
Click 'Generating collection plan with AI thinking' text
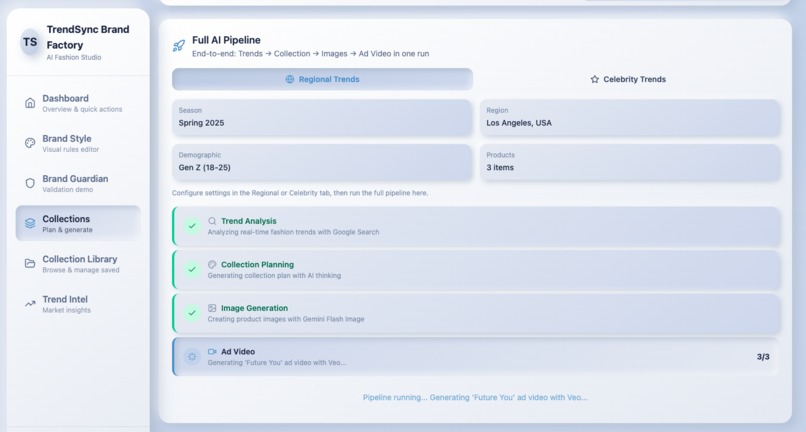274,276
